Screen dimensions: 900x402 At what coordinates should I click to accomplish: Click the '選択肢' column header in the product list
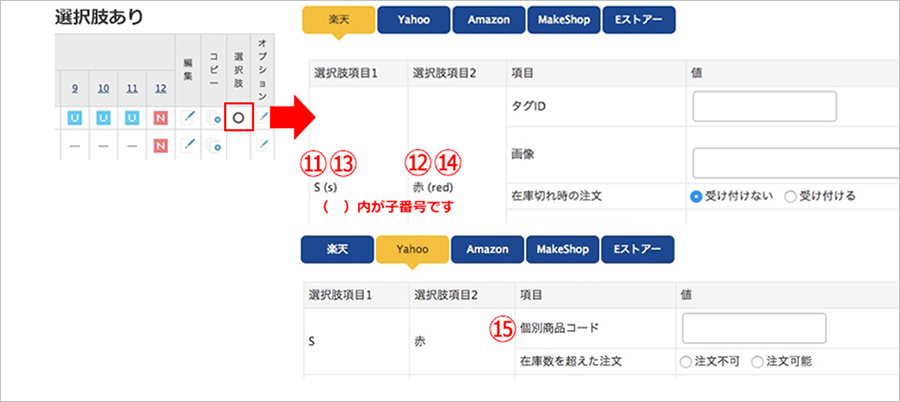(x=239, y=71)
